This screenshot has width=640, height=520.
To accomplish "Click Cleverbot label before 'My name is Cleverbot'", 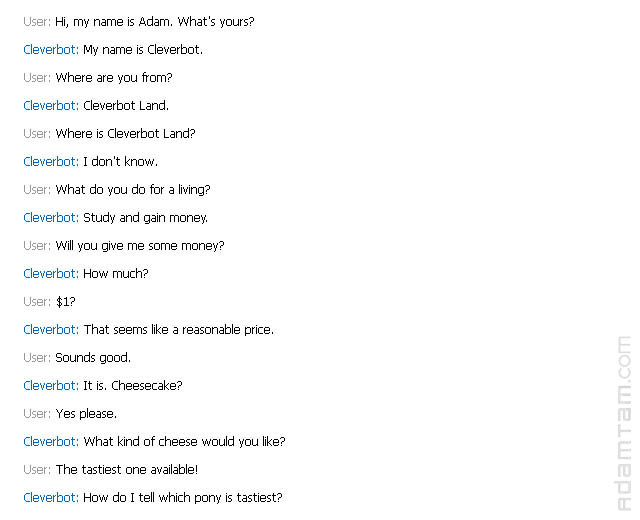I will pyautogui.click(x=51, y=50).
